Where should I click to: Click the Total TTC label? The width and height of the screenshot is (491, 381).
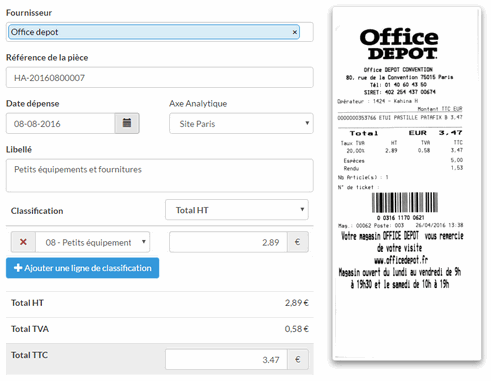[x=29, y=355]
